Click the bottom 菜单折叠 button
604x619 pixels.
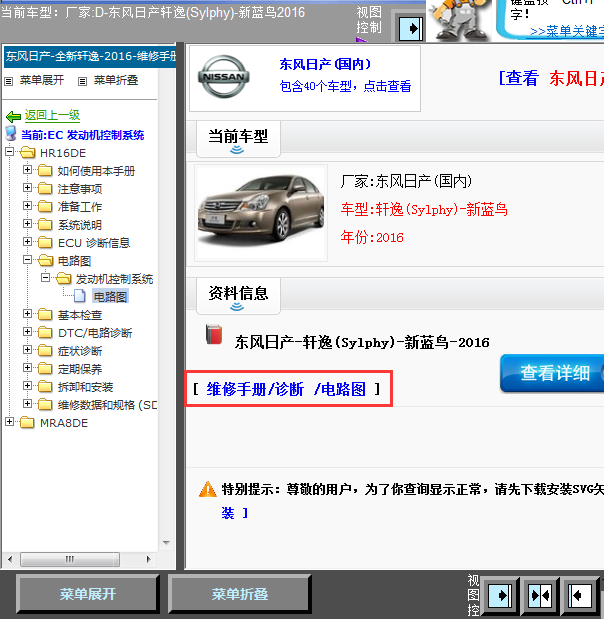[x=240, y=594]
